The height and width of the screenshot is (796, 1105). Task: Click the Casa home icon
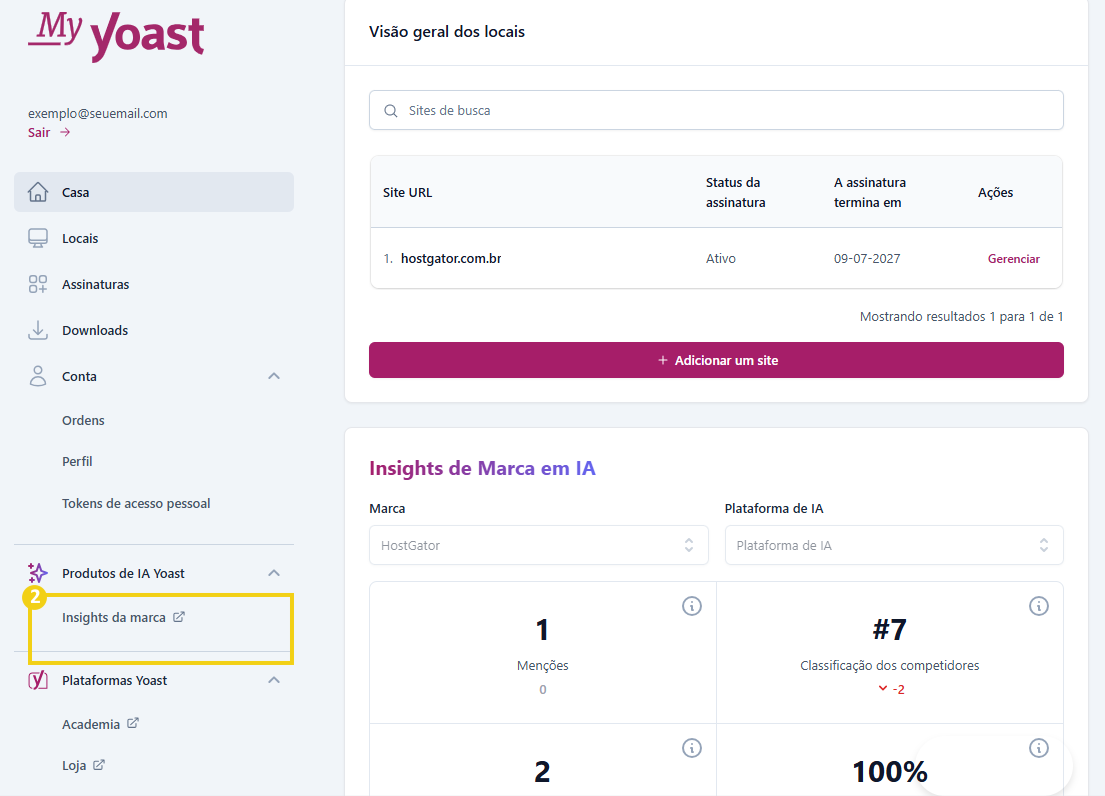click(38, 192)
